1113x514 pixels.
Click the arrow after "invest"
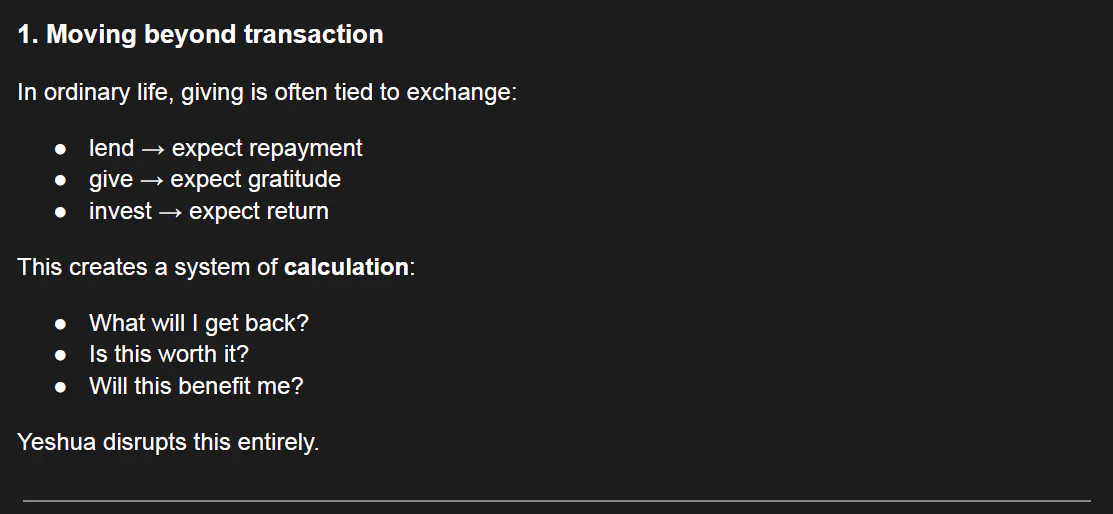[171, 212]
